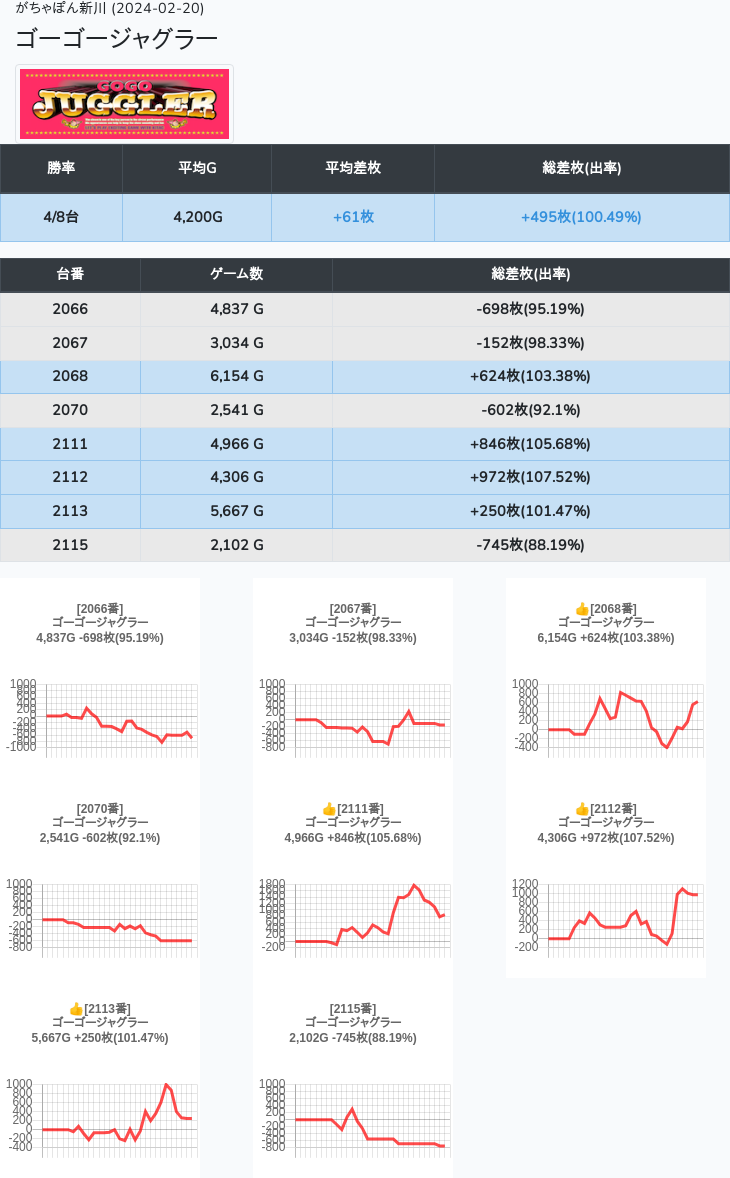Click the 台番 column header
The image size is (730, 1178).
(x=70, y=274)
